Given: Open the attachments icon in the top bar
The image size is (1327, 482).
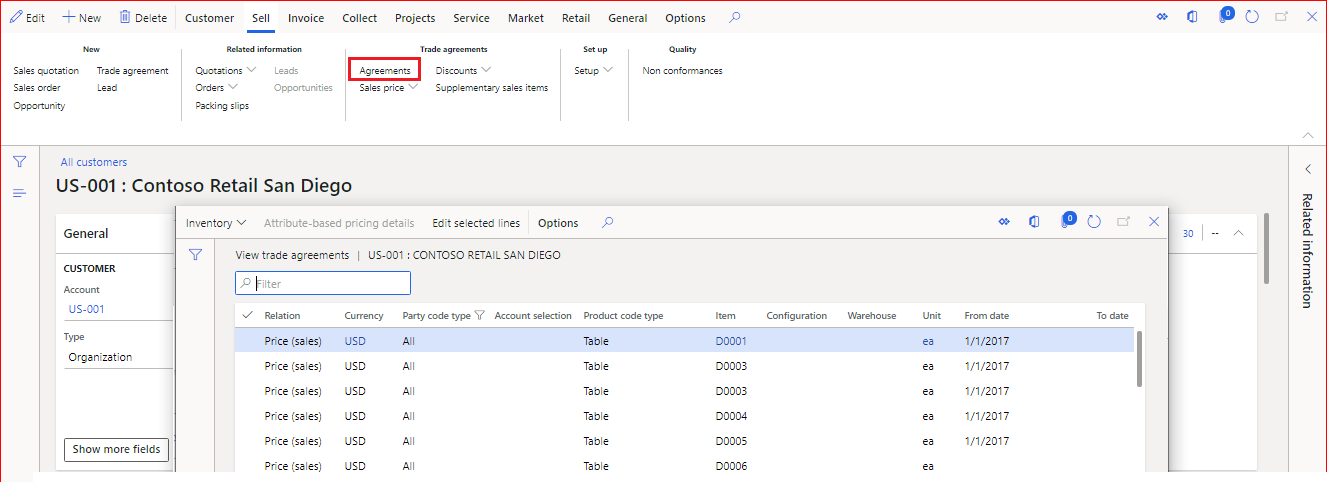Looking at the screenshot, I should (x=1224, y=17).
